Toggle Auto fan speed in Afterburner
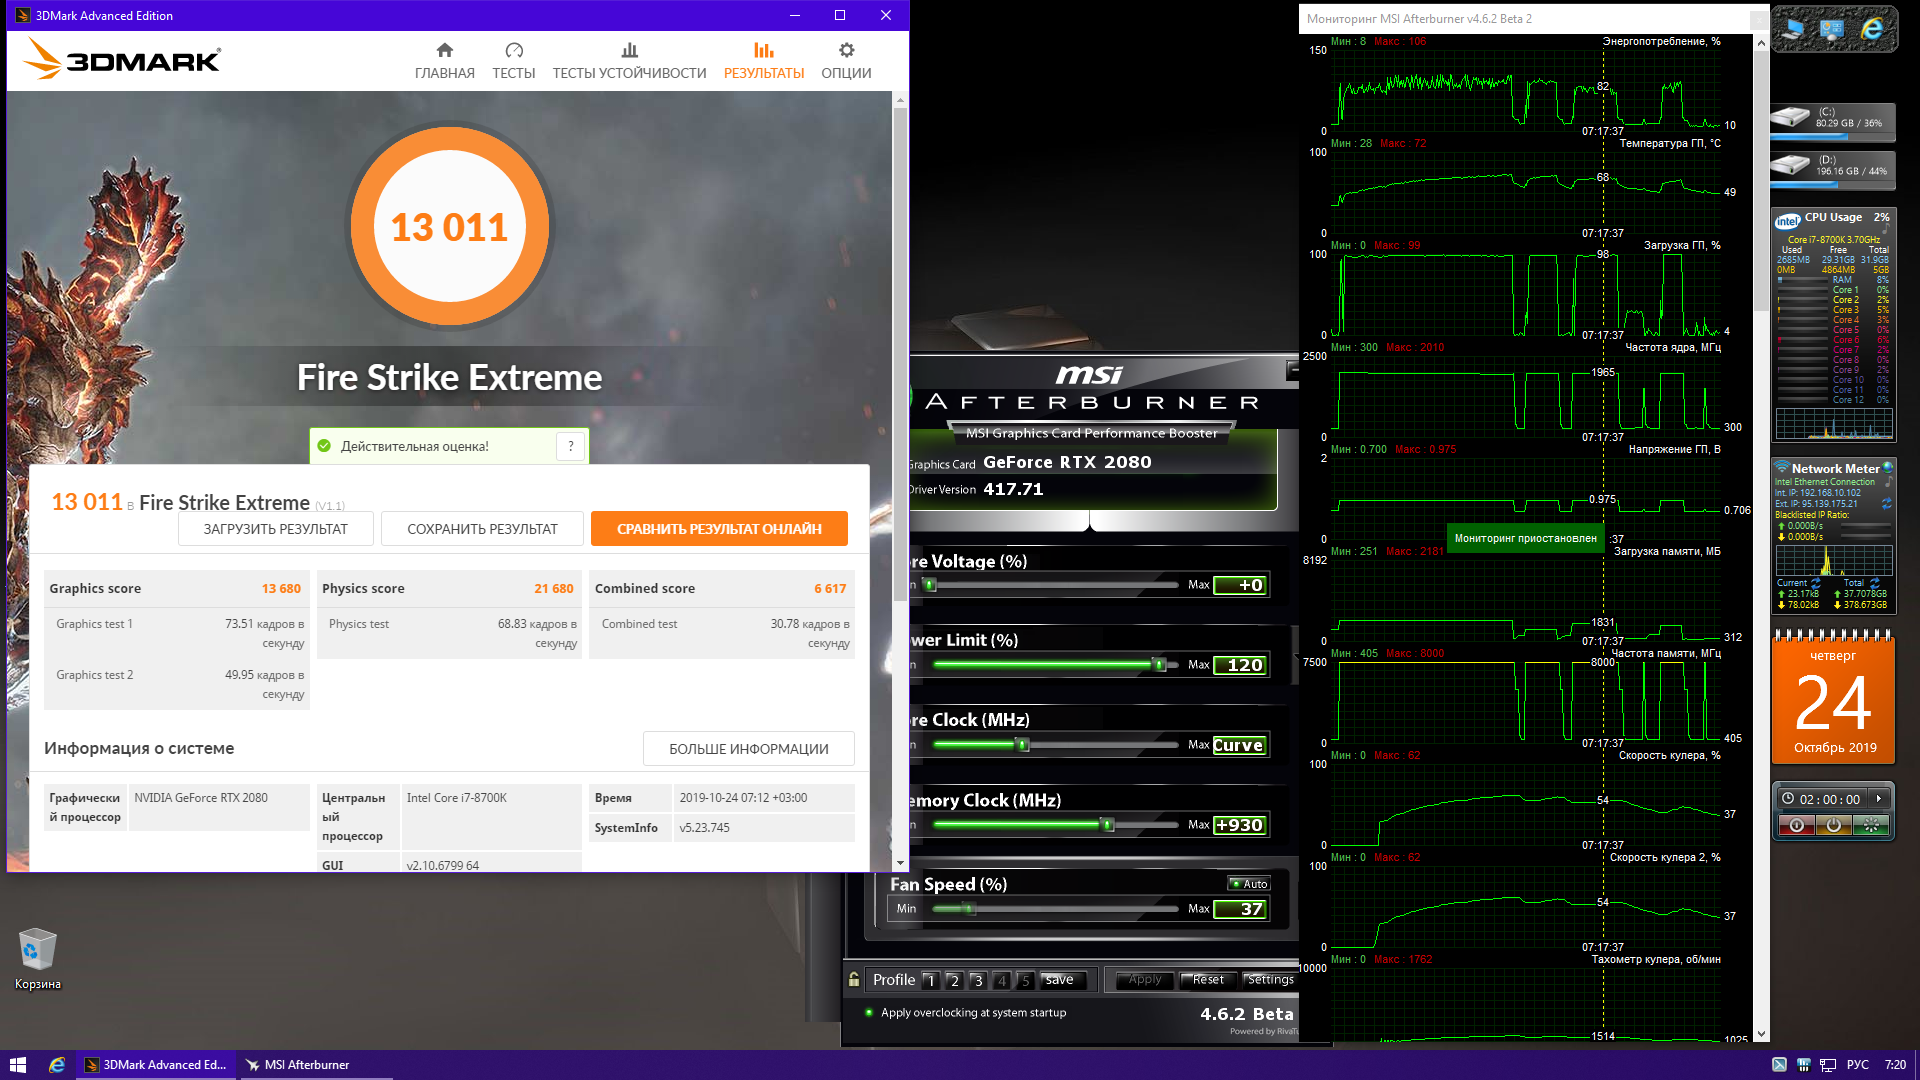This screenshot has height=1080, width=1920. coord(1249,884)
